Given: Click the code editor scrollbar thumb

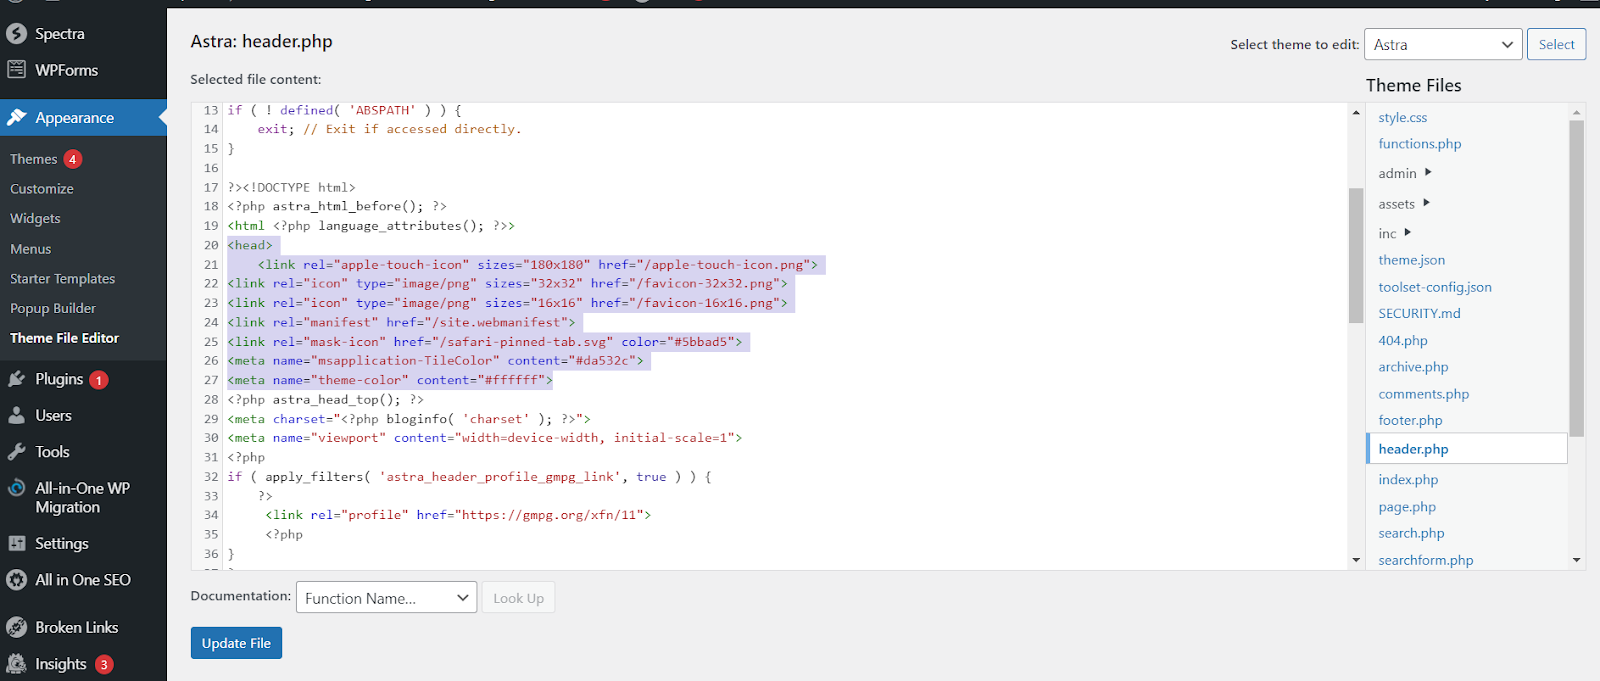Looking at the screenshot, I should (1356, 255).
